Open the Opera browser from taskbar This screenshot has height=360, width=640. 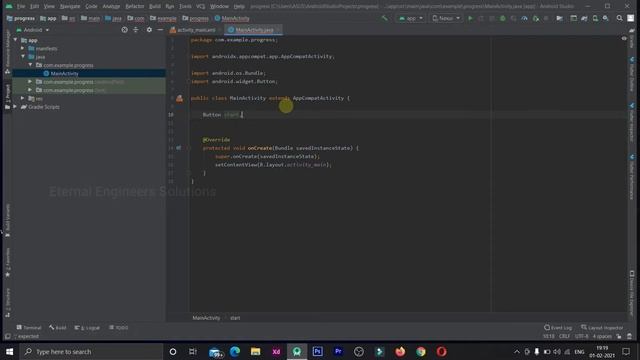tap(442, 351)
